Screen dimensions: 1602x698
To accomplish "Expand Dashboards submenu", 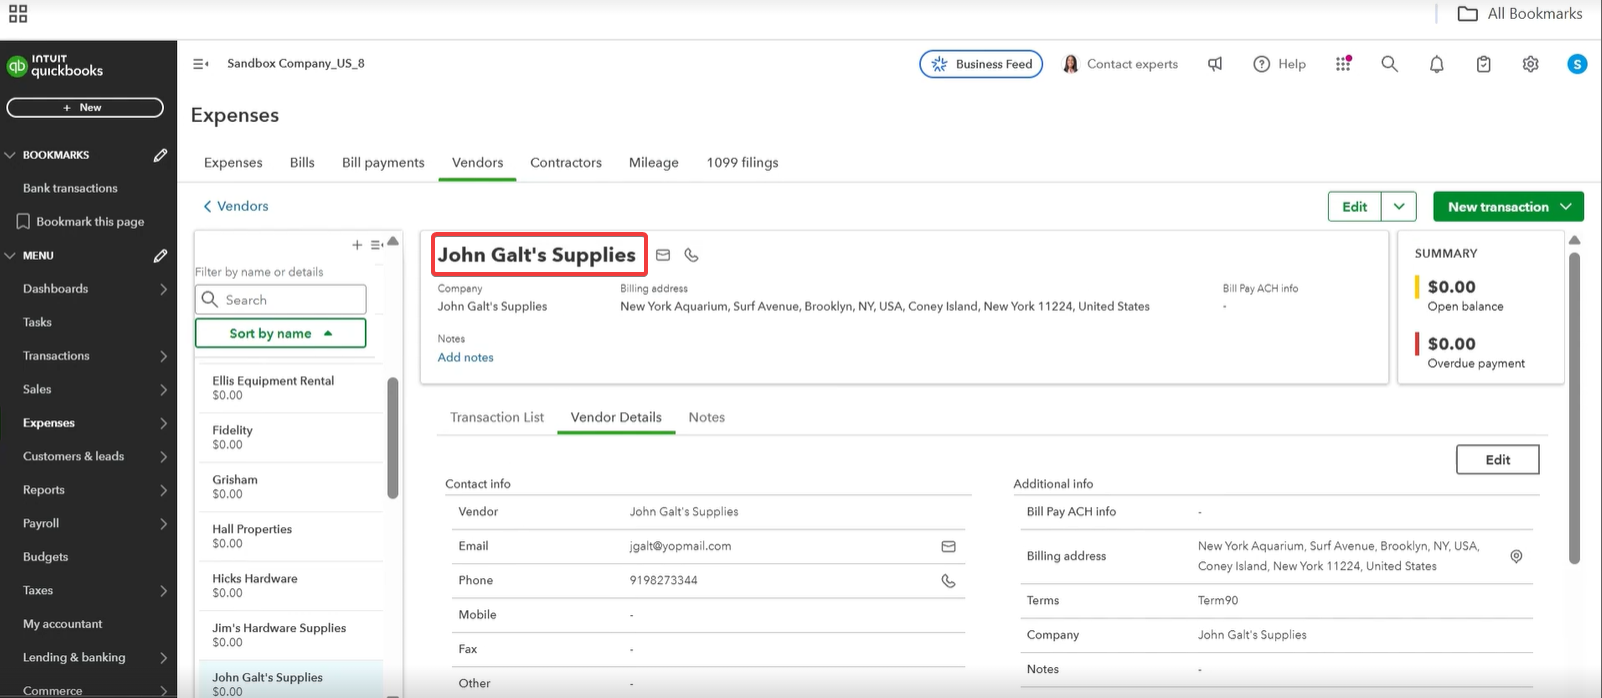I will tap(163, 289).
